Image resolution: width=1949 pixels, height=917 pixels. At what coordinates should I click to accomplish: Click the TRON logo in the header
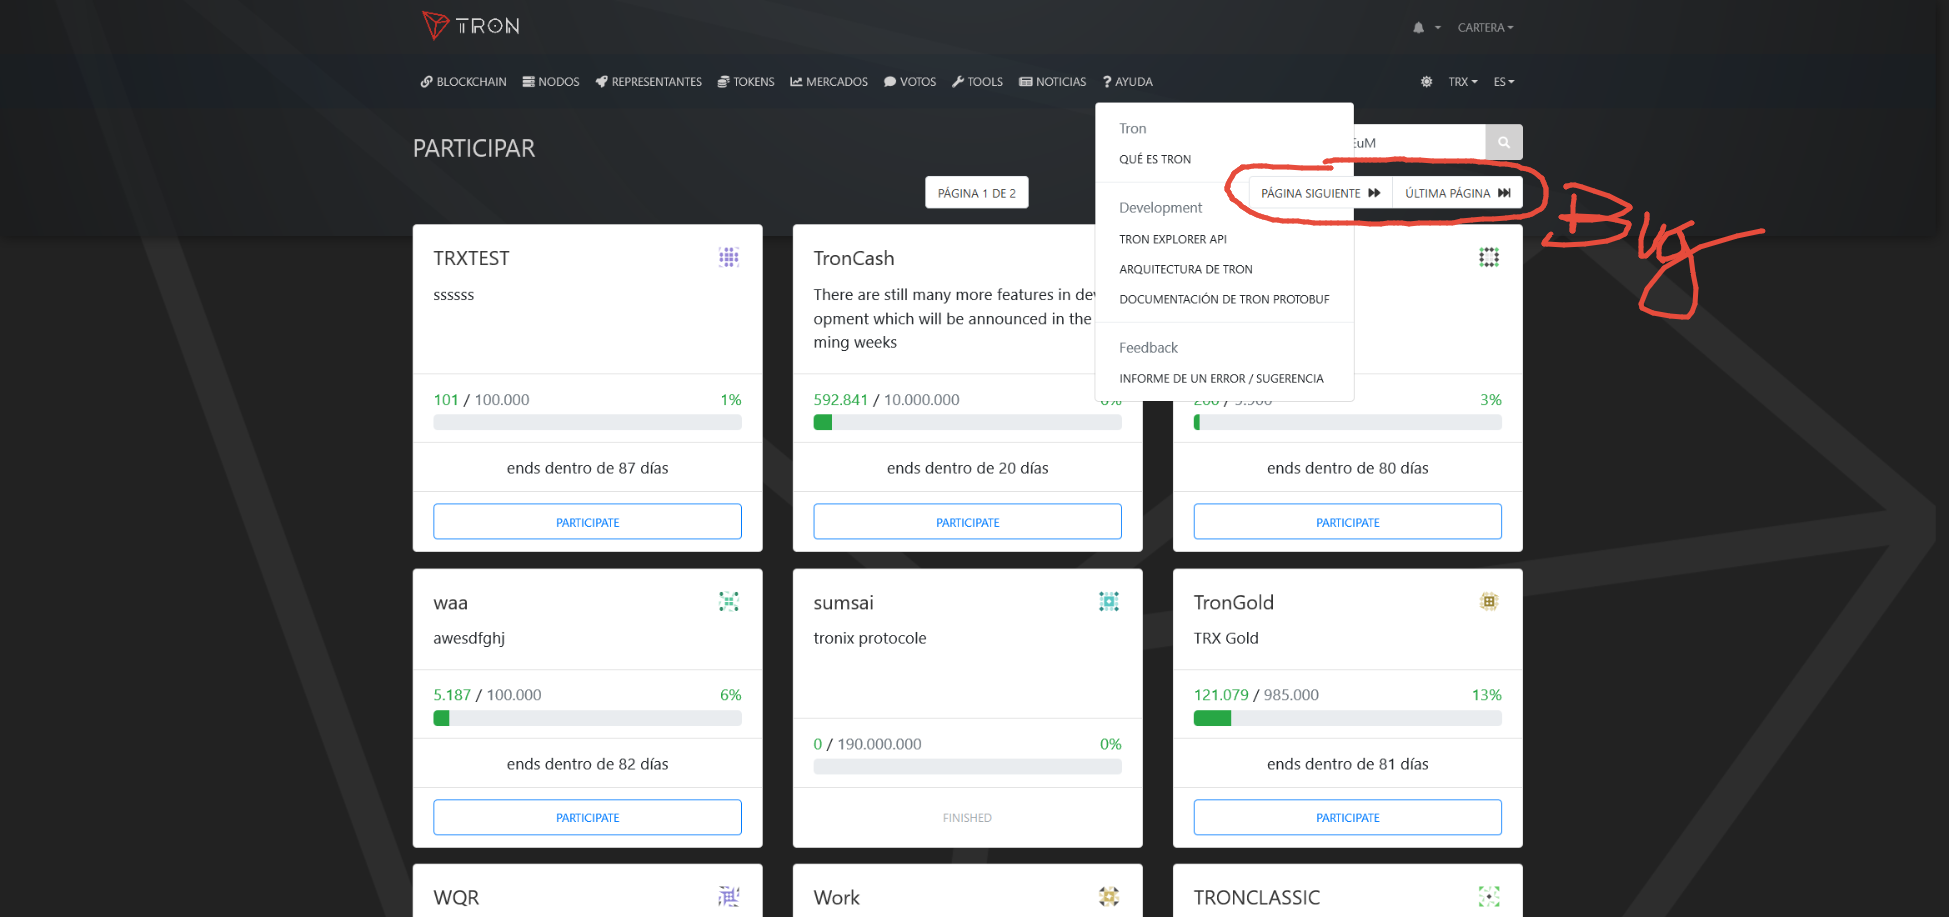point(470,26)
